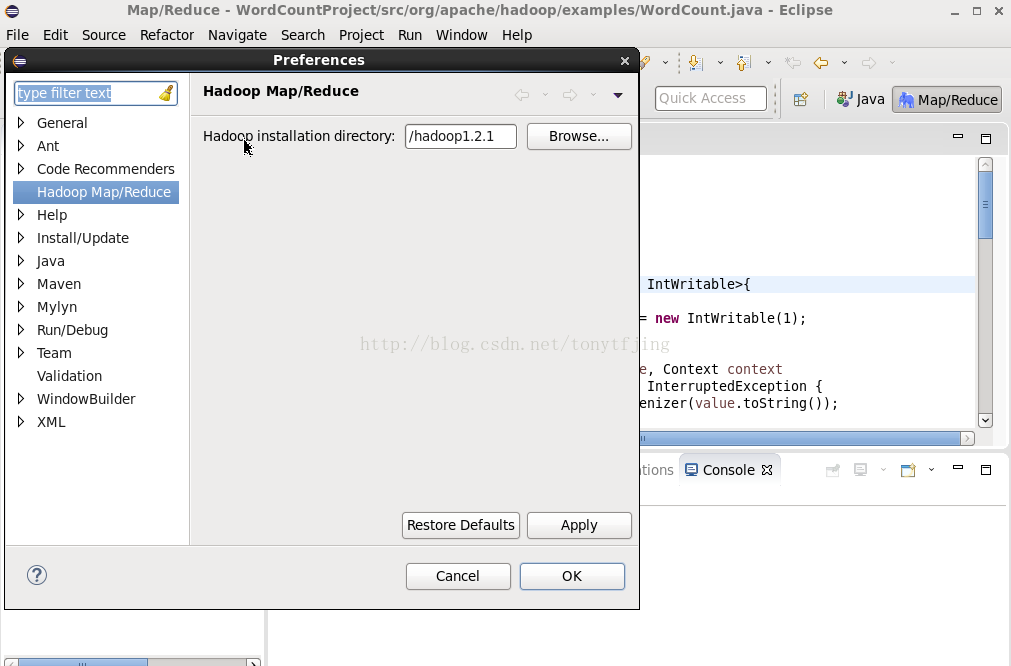Screen dimensions: 1011x666
Task: Open the Open Console dropdown arrow
Action: click(931, 470)
